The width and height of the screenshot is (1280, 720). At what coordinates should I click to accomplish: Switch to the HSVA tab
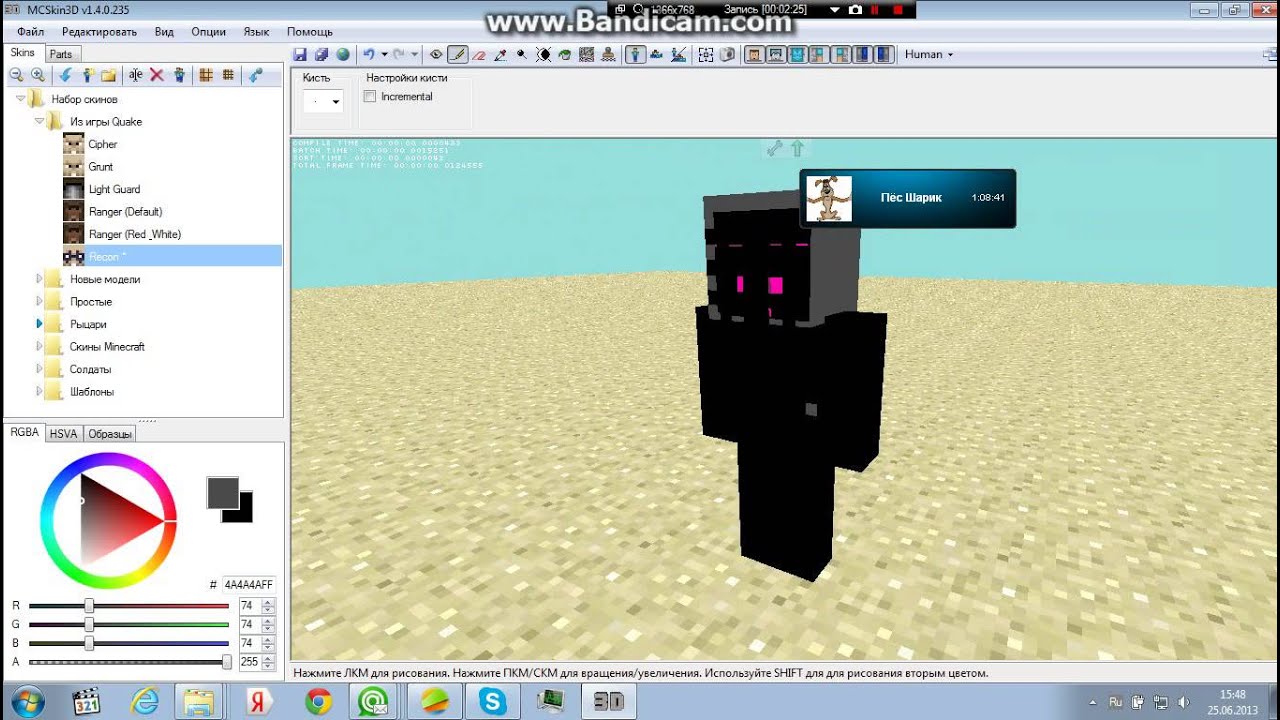tap(63, 434)
